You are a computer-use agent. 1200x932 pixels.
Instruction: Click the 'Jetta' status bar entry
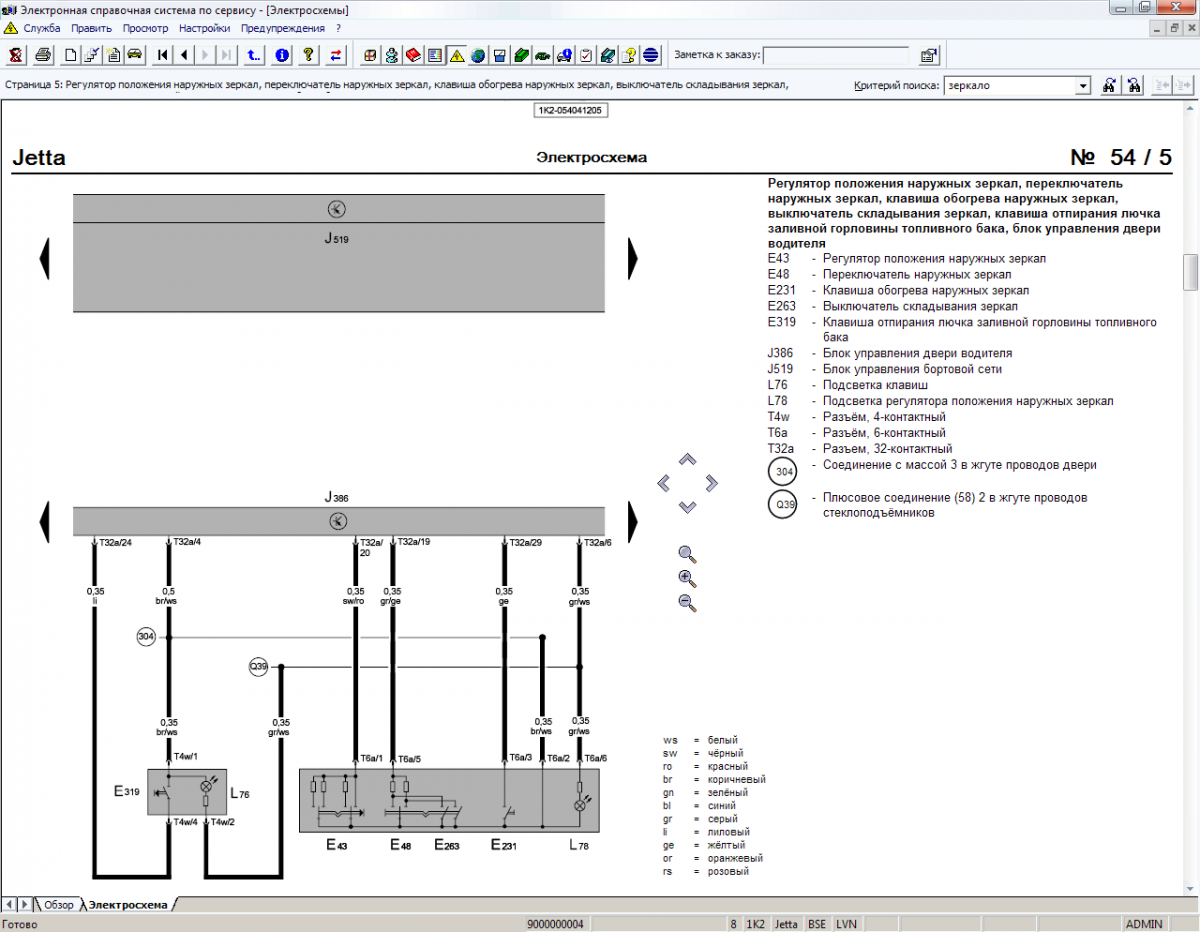787,924
